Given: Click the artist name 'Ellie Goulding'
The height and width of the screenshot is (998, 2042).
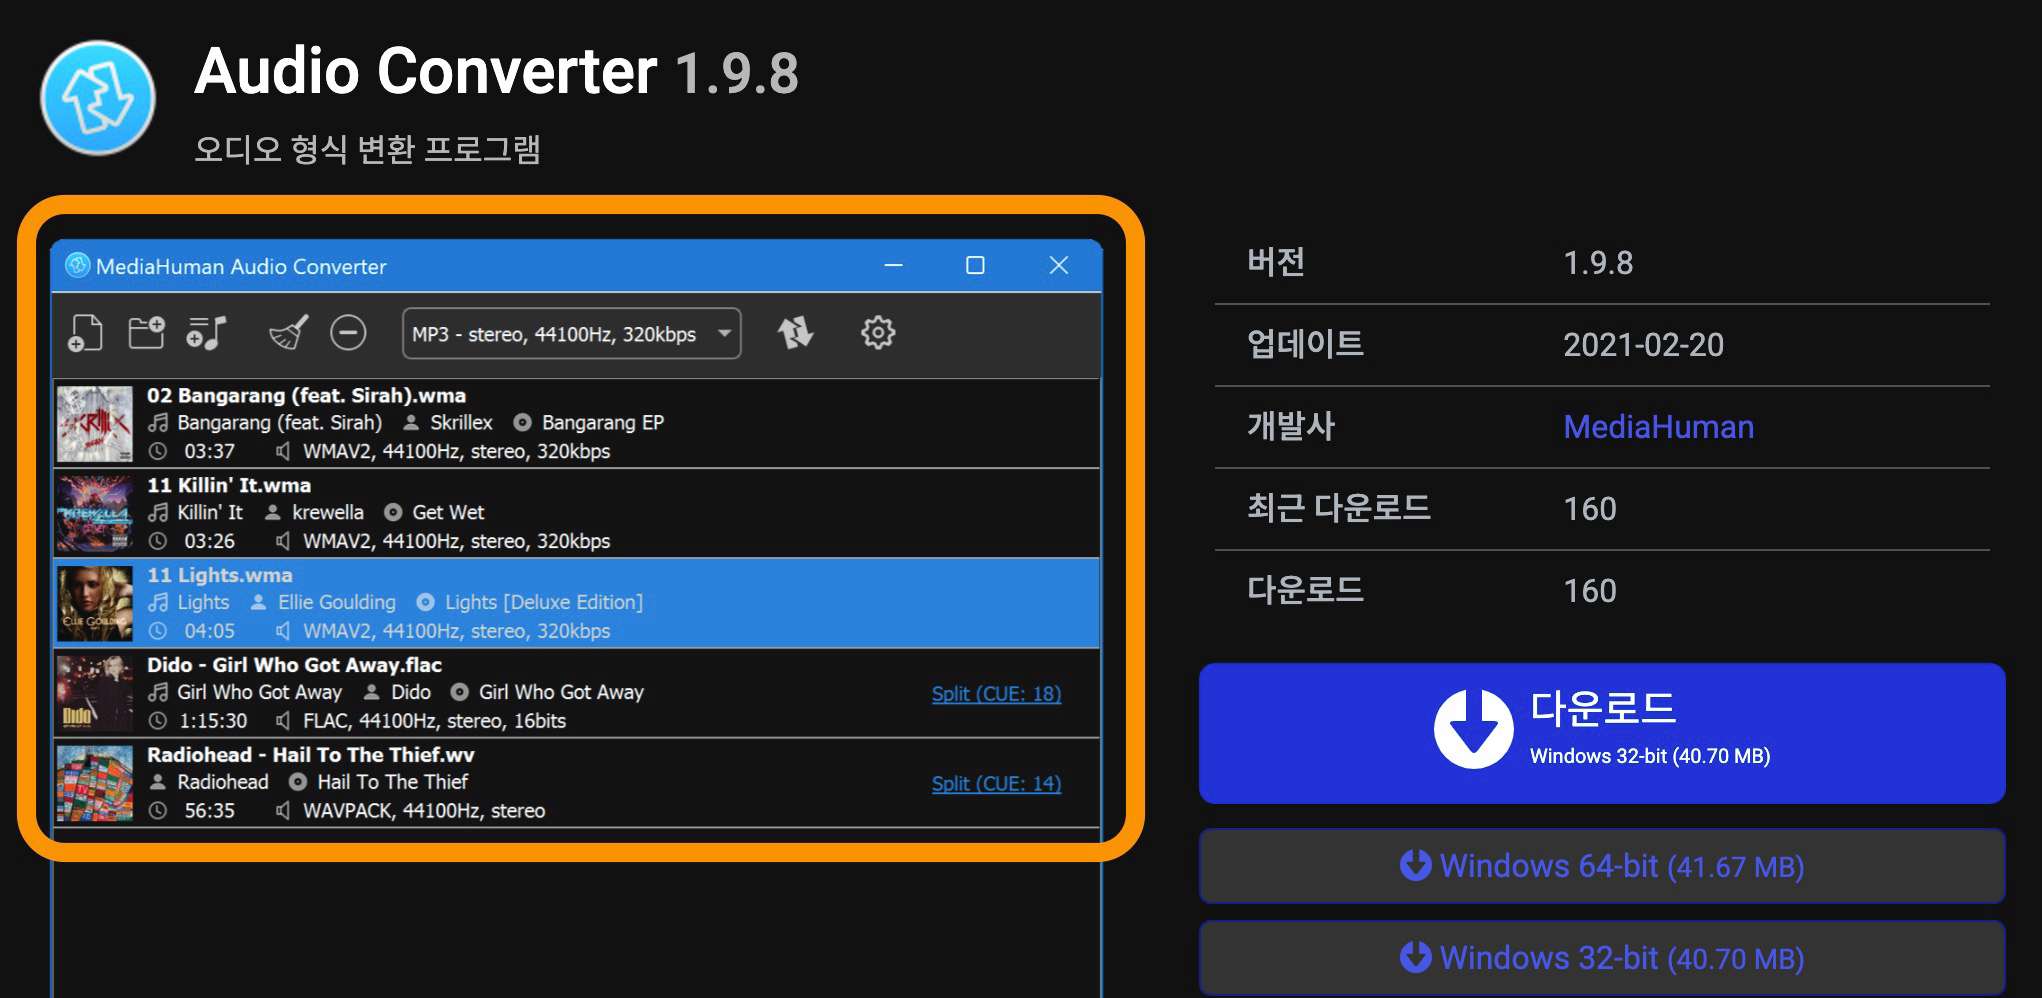Looking at the screenshot, I should coord(337,603).
